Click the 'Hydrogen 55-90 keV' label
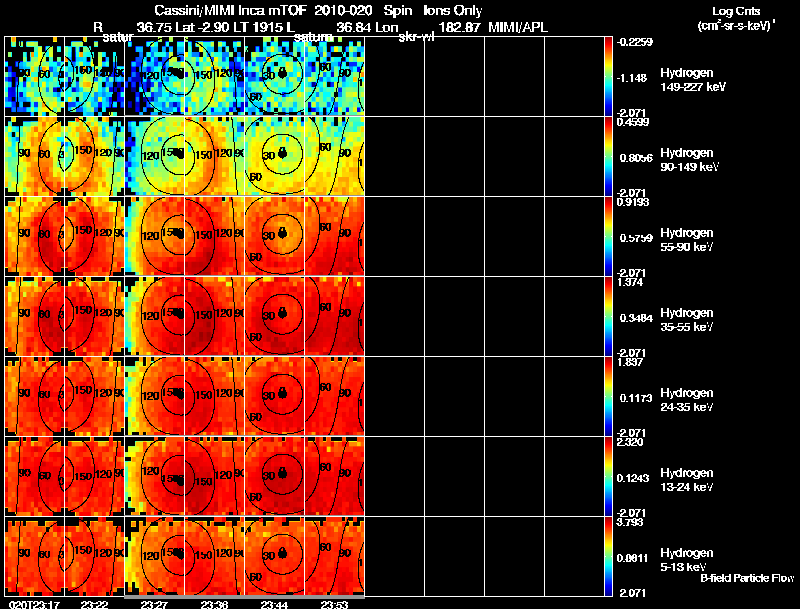Viewport: 800px width, 609px height. click(x=687, y=240)
